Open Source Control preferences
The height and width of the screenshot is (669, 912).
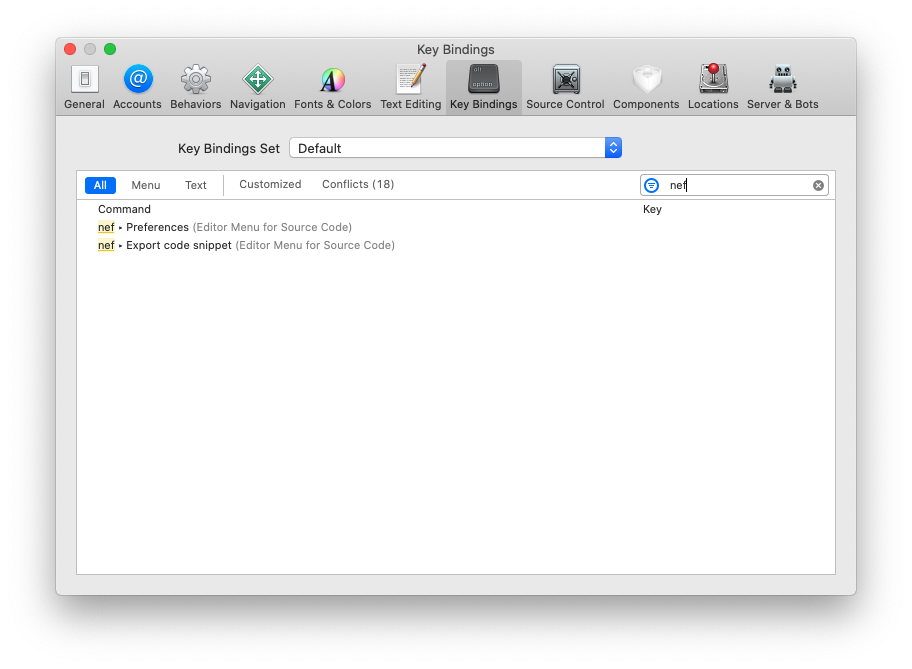click(x=565, y=87)
